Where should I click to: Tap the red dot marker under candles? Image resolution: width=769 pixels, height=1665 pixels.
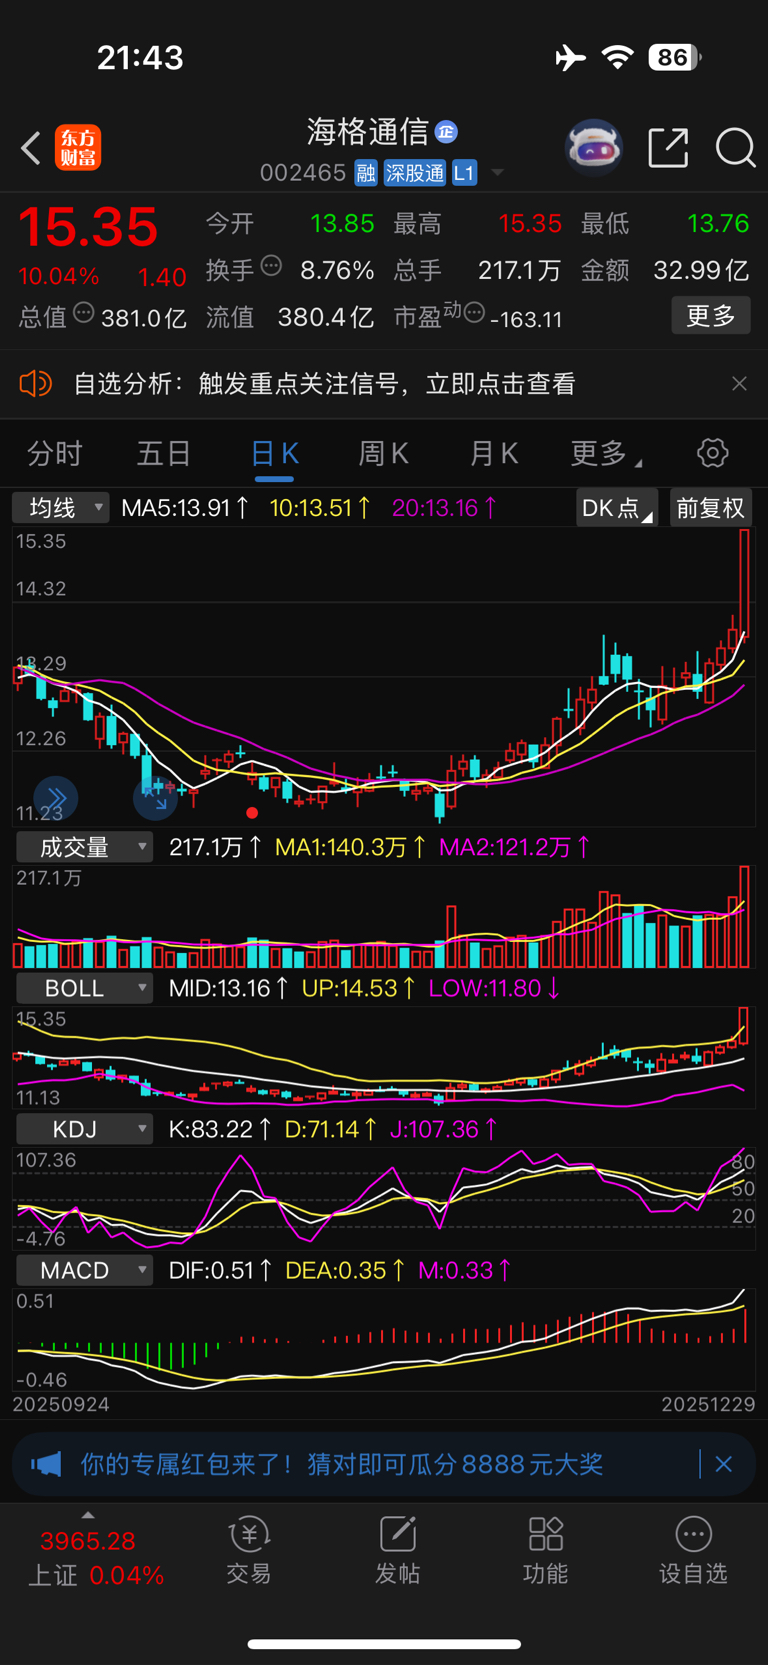pyautogui.click(x=252, y=813)
